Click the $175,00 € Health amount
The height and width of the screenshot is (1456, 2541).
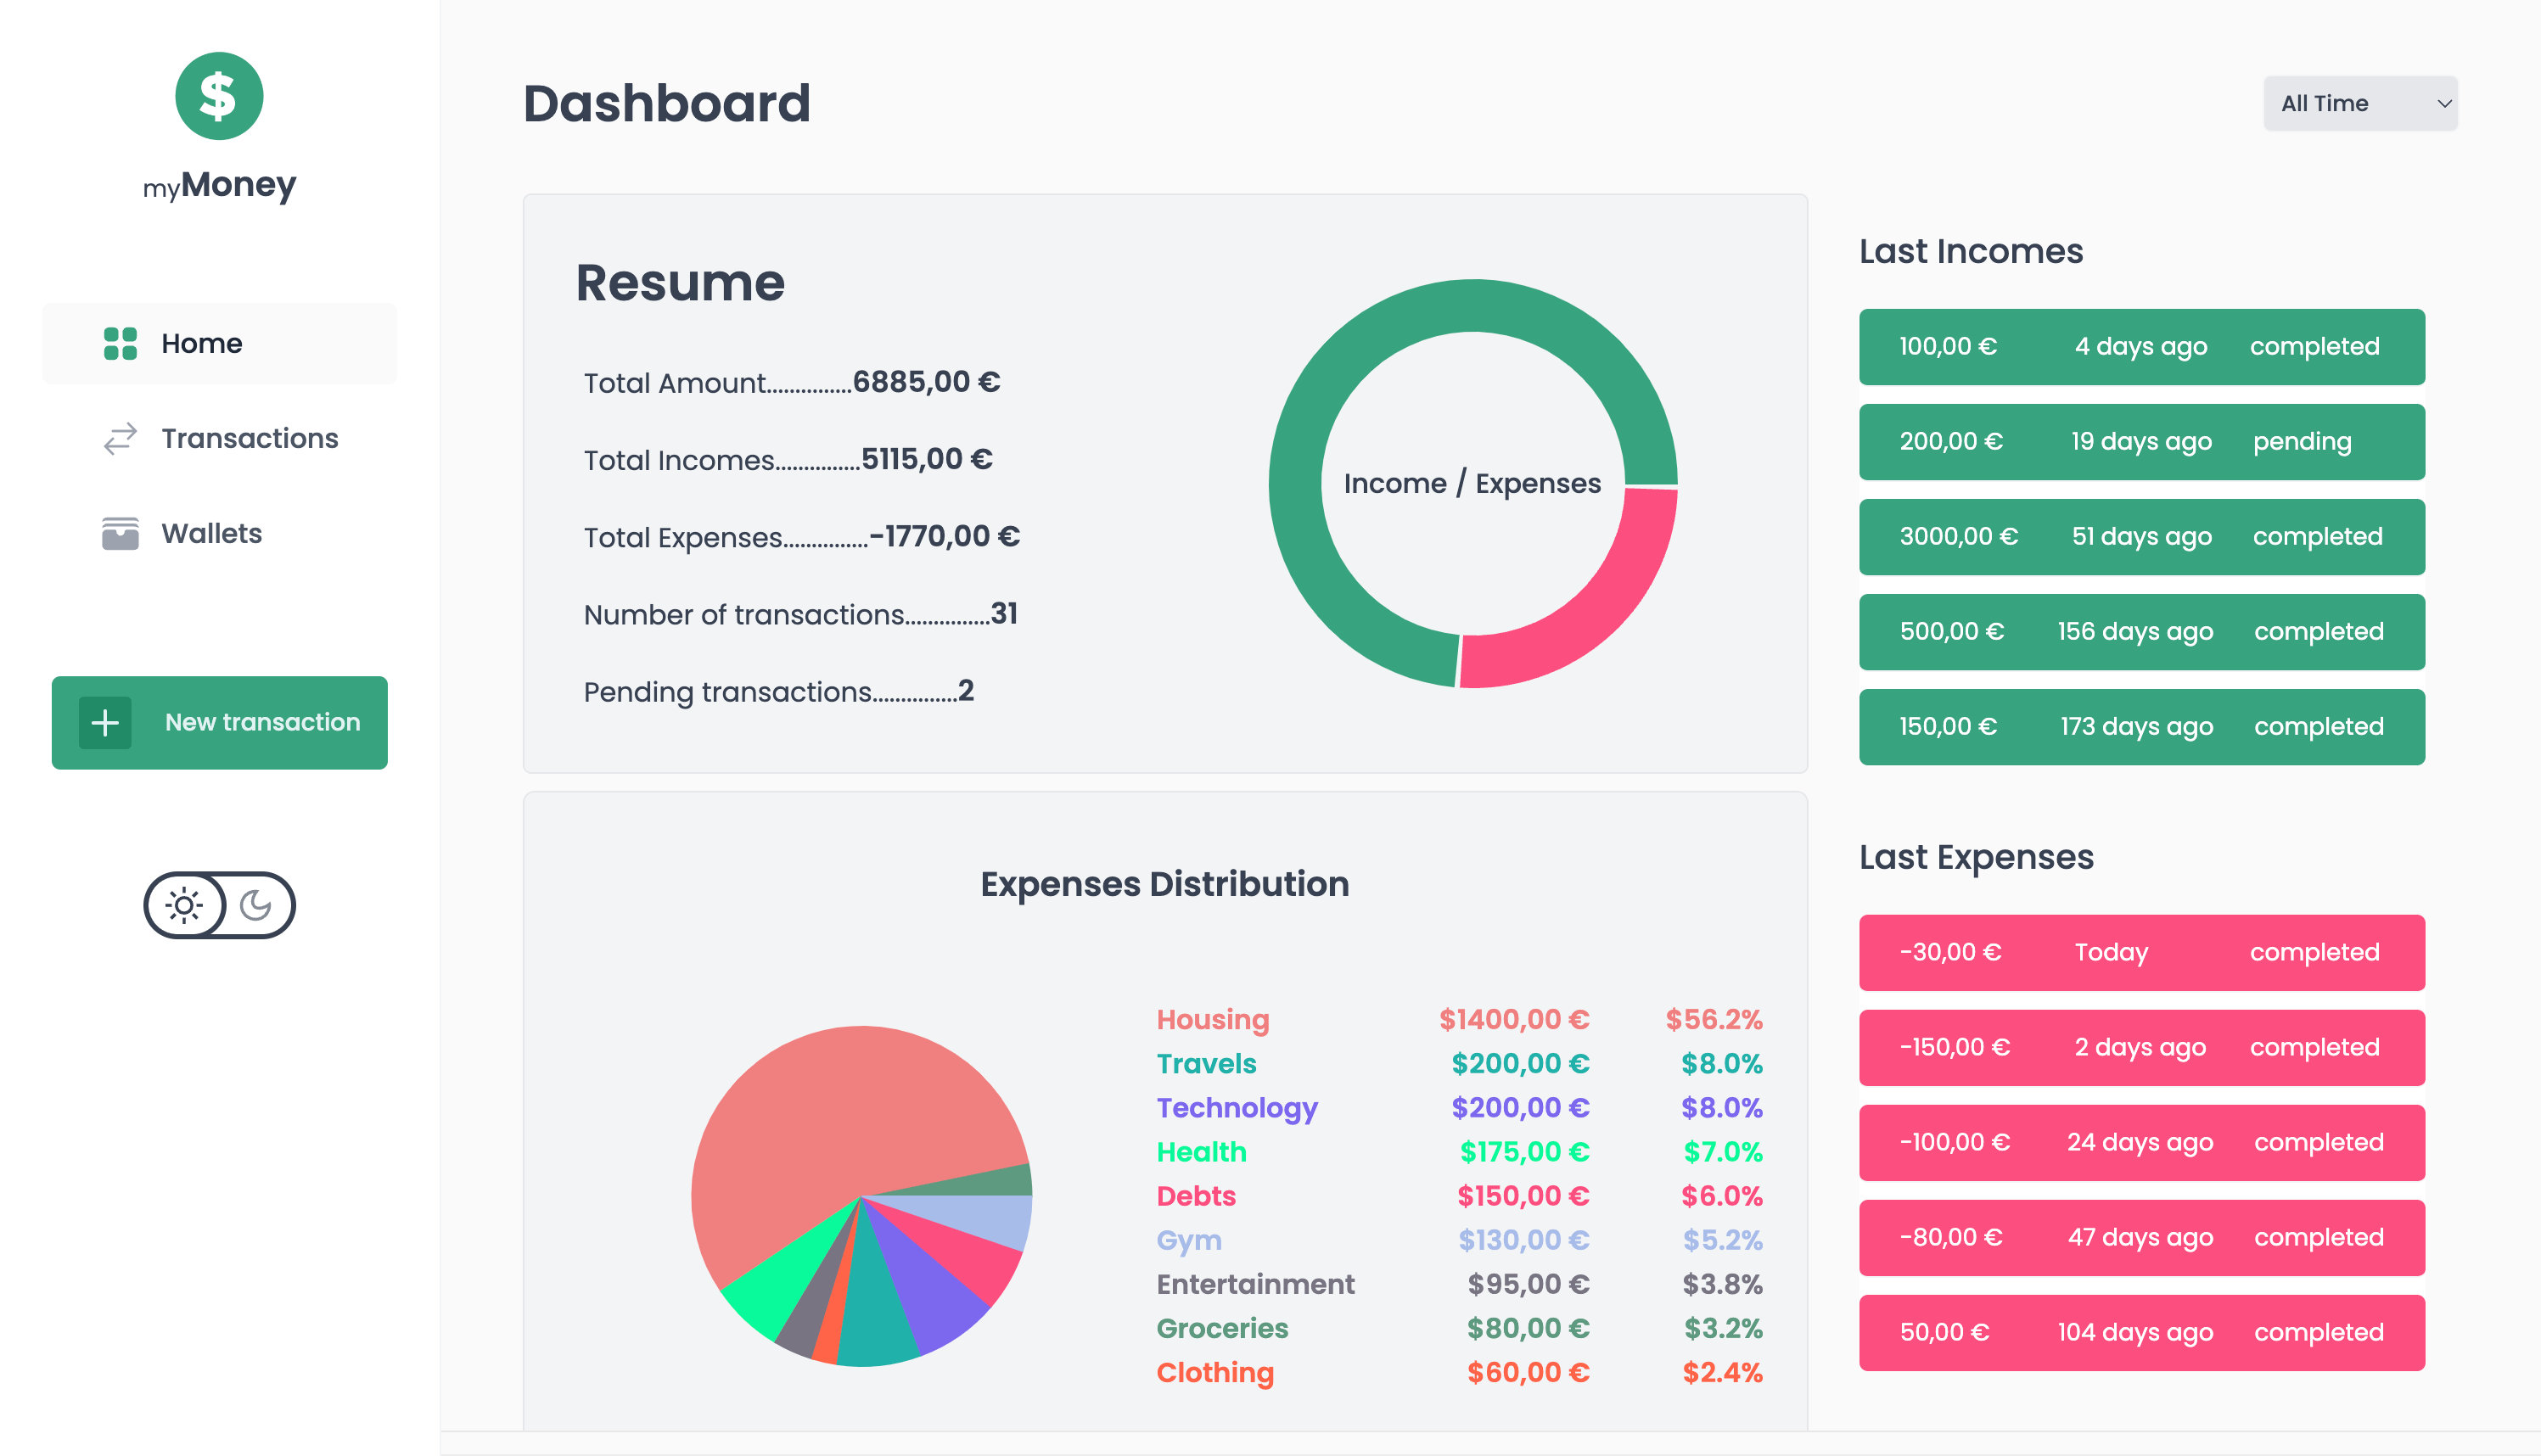click(x=1524, y=1152)
